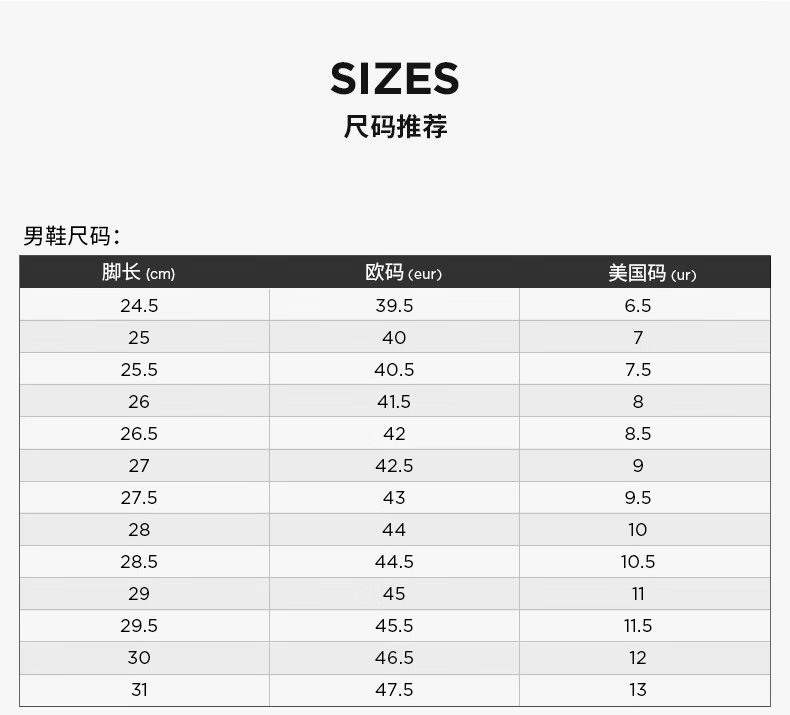Select EUR size cell 39.5
The width and height of the screenshot is (790, 715).
tap(394, 306)
